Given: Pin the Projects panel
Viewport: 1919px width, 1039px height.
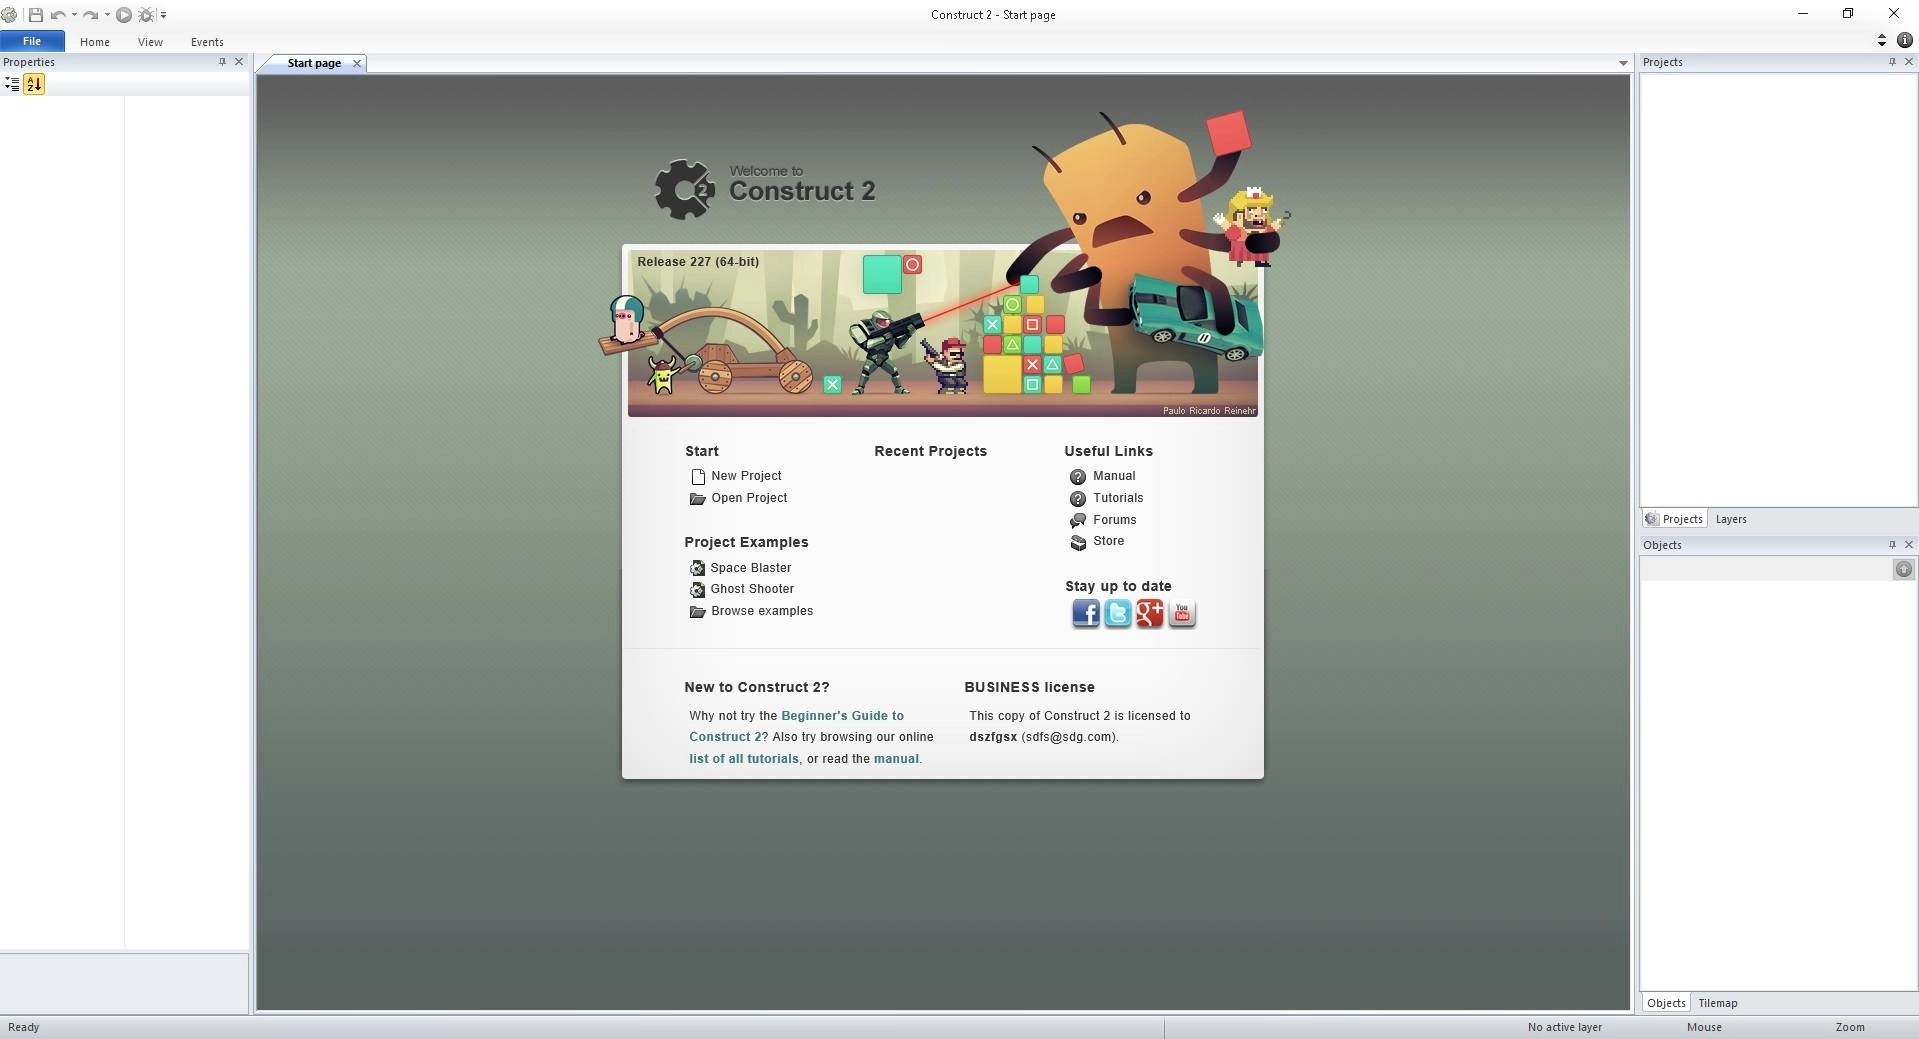Looking at the screenshot, I should [1892, 62].
